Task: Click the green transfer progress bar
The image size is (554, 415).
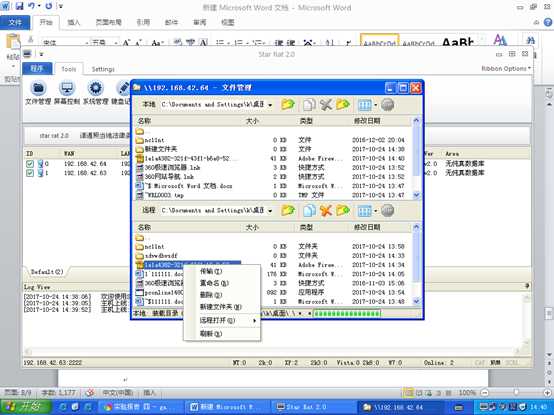Action: click(x=347, y=313)
